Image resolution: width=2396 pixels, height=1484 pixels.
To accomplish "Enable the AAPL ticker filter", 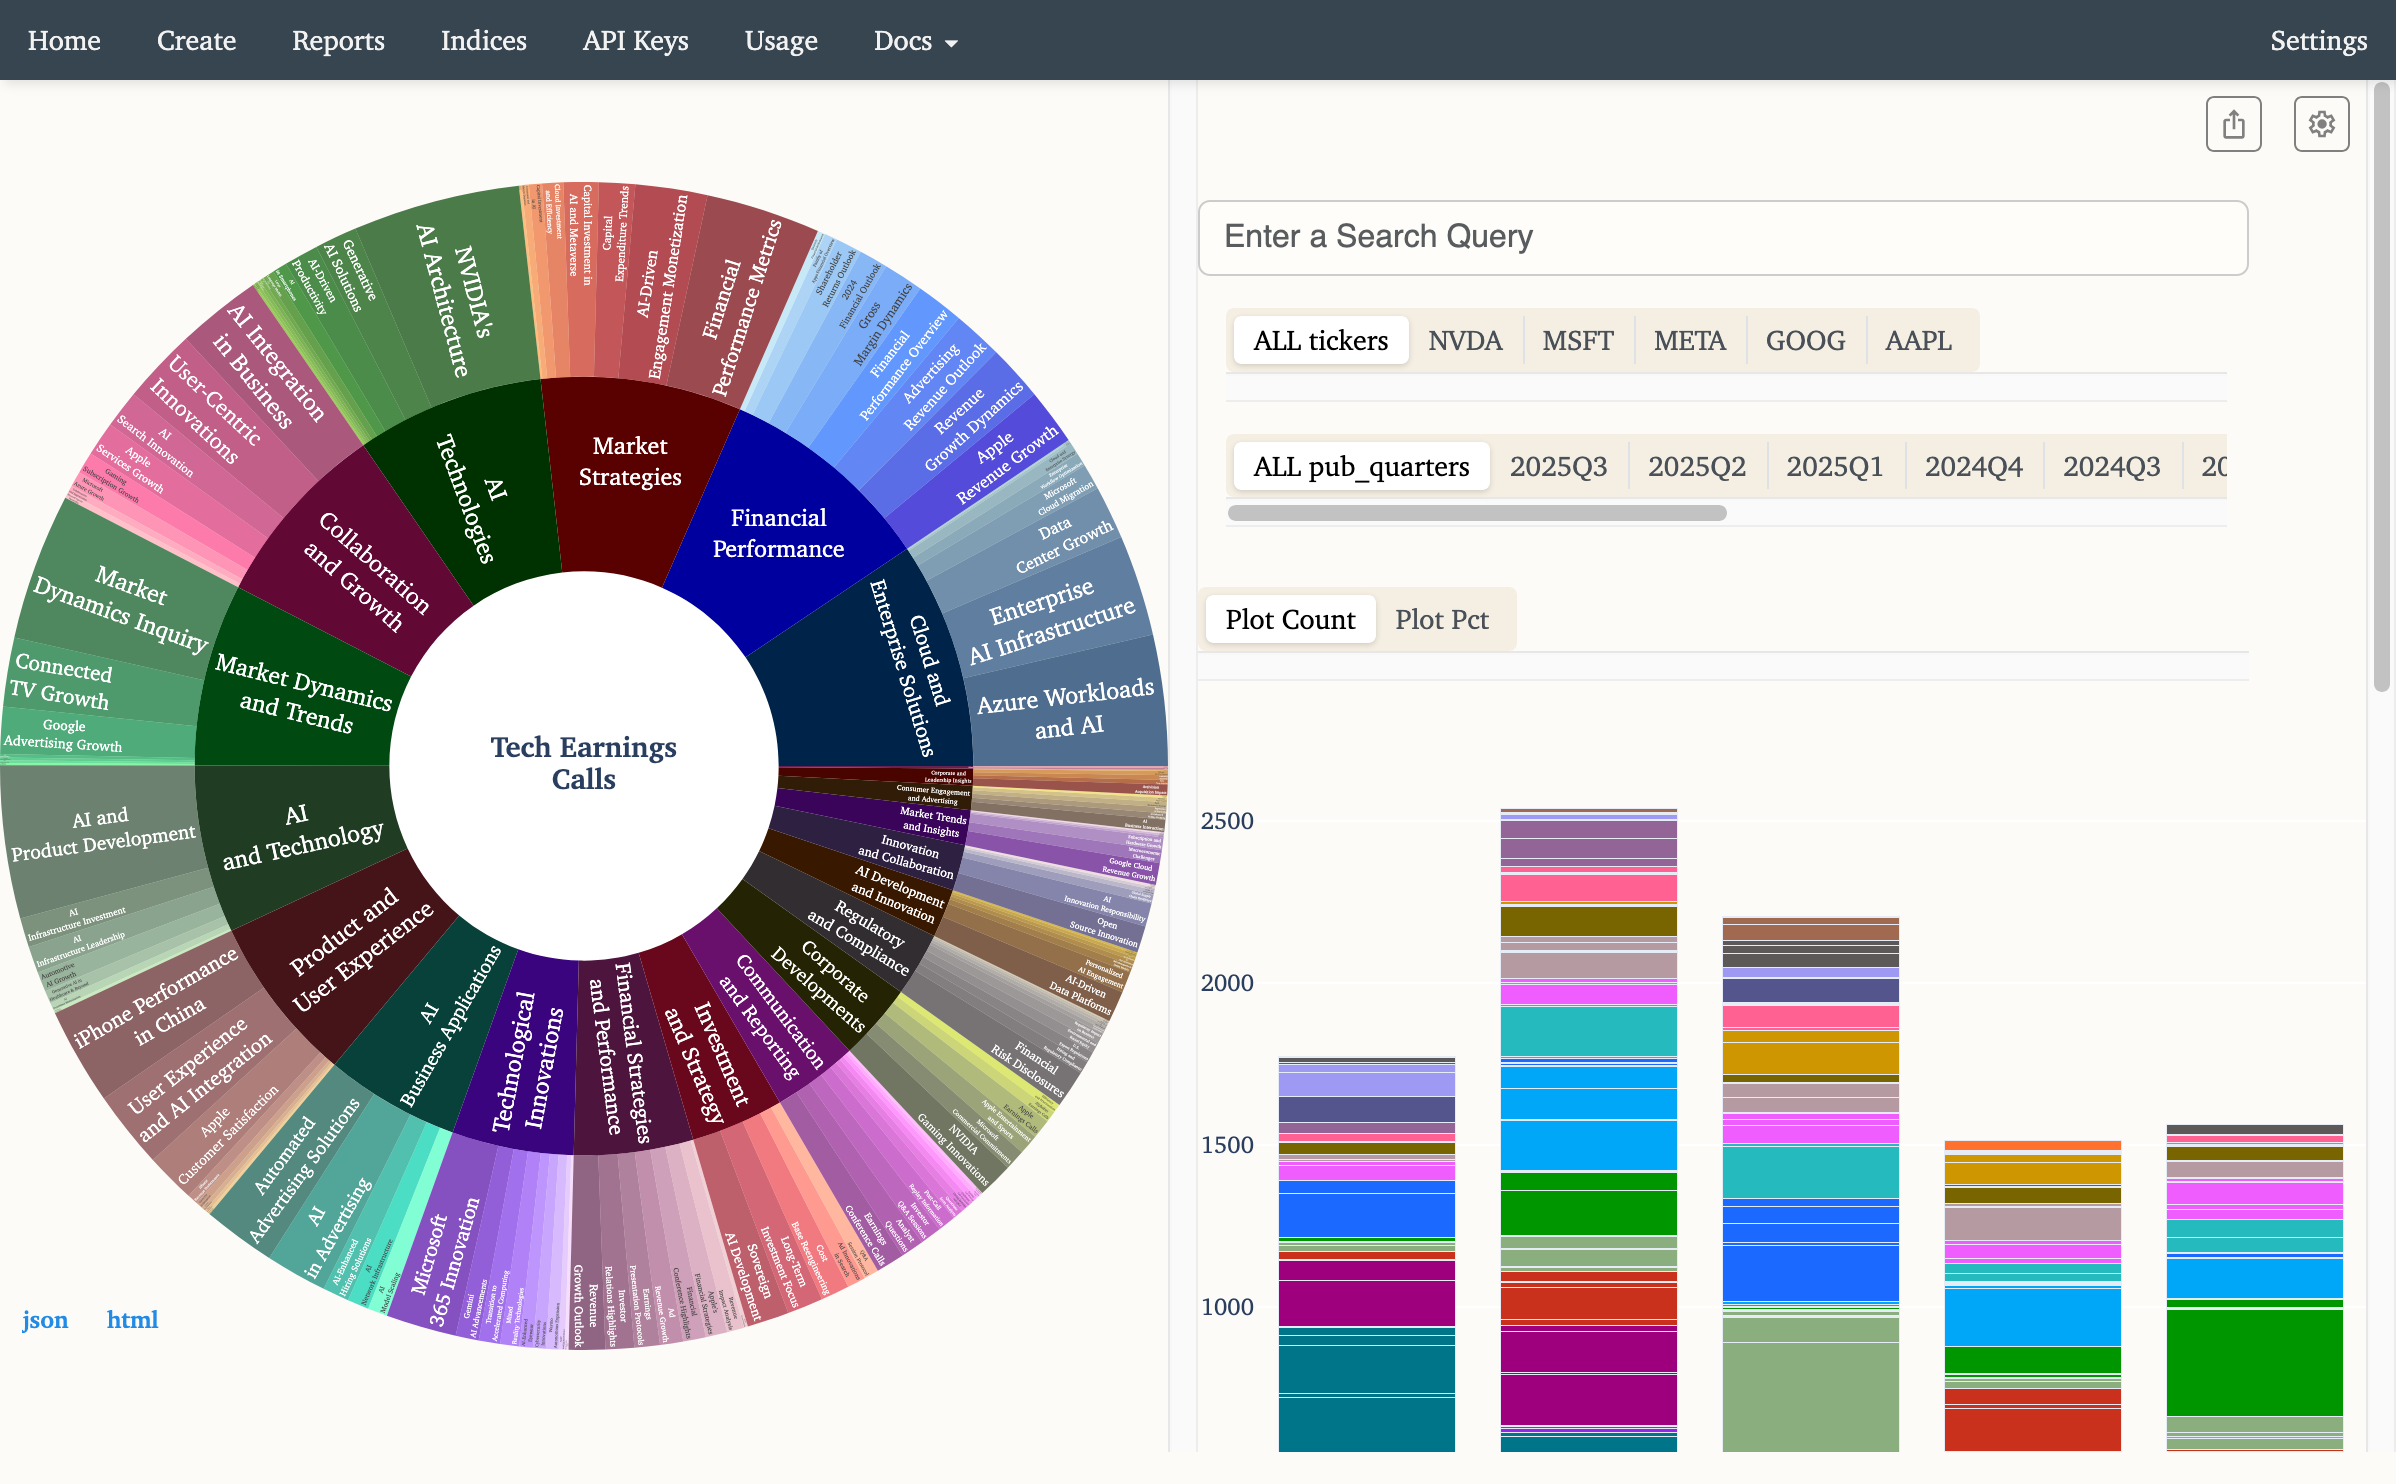I will coord(1918,340).
